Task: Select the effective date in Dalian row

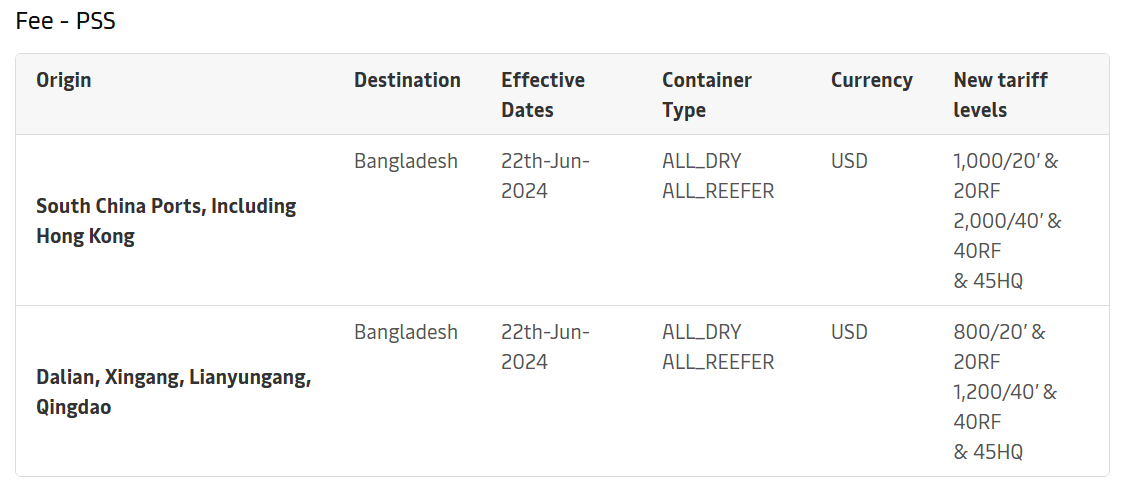Action: (545, 347)
